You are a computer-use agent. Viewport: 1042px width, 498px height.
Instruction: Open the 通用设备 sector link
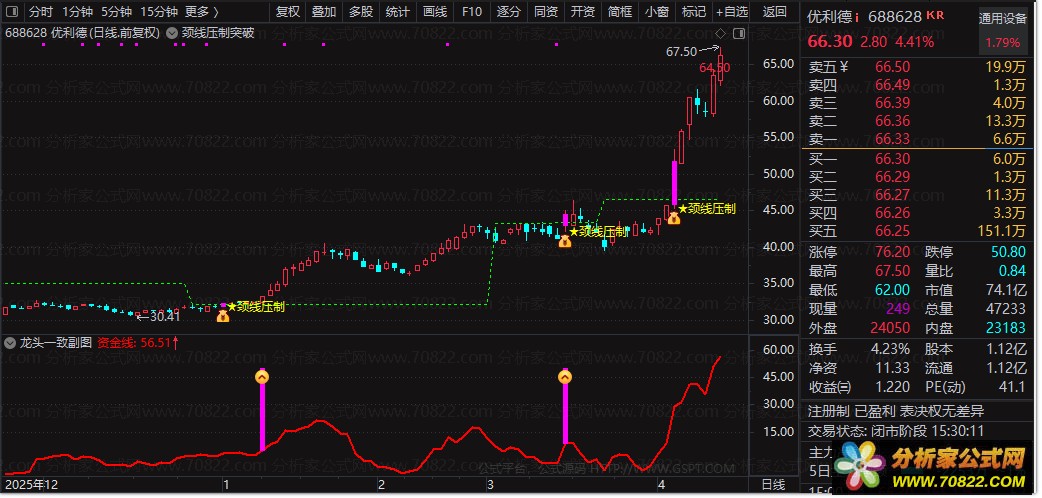tap(1003, 19)
